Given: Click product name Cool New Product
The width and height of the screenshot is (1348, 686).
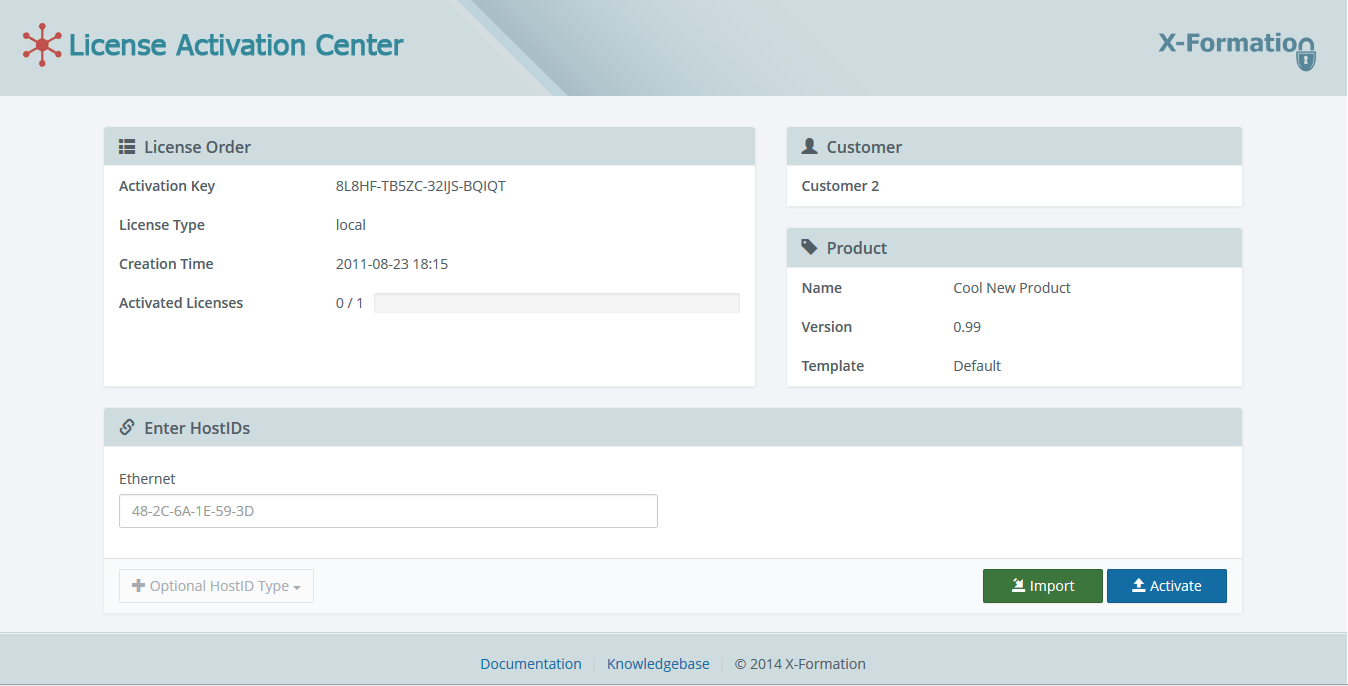Looking at the screenshot, I should pos(1012,288).
